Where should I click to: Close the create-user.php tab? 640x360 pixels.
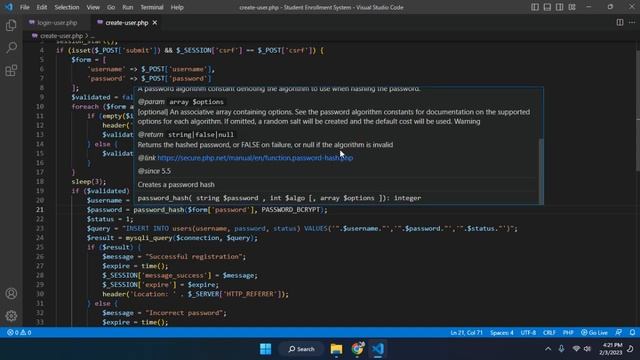coord(155,23)
